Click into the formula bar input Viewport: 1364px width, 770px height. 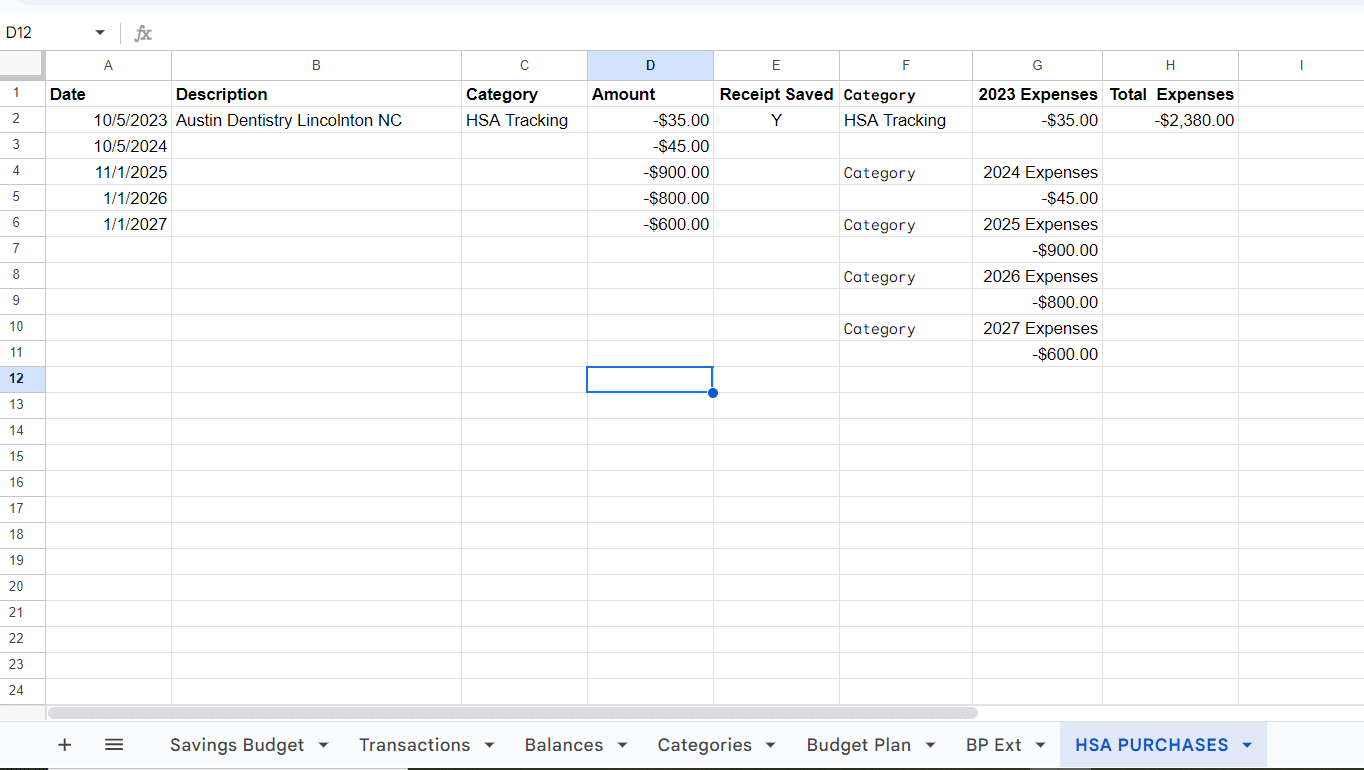[760, 33]
